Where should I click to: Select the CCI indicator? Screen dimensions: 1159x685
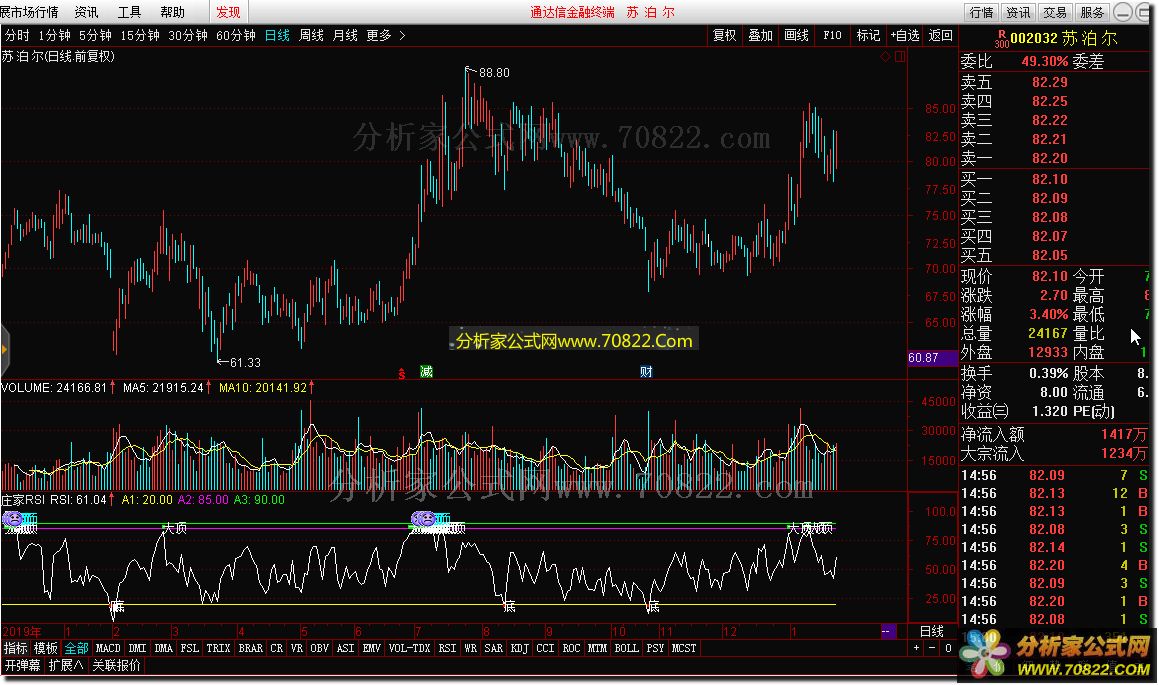point(545,648)
